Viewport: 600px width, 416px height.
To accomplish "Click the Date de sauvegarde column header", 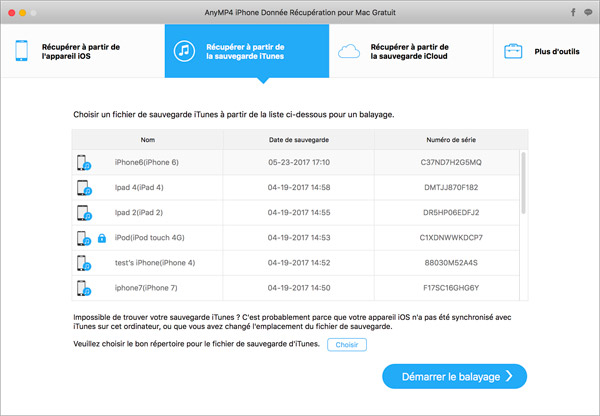I will click(299, 140).
